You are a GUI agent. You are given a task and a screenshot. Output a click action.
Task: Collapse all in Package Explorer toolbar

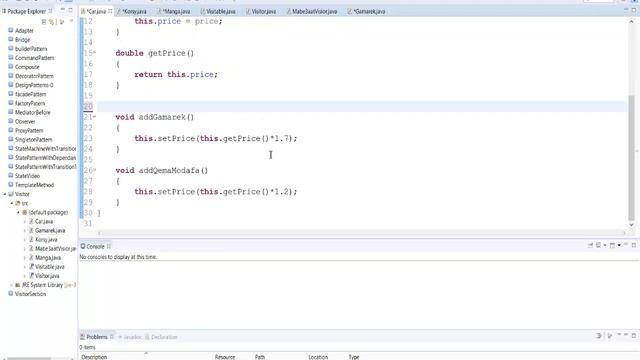[x=44, y=22]
